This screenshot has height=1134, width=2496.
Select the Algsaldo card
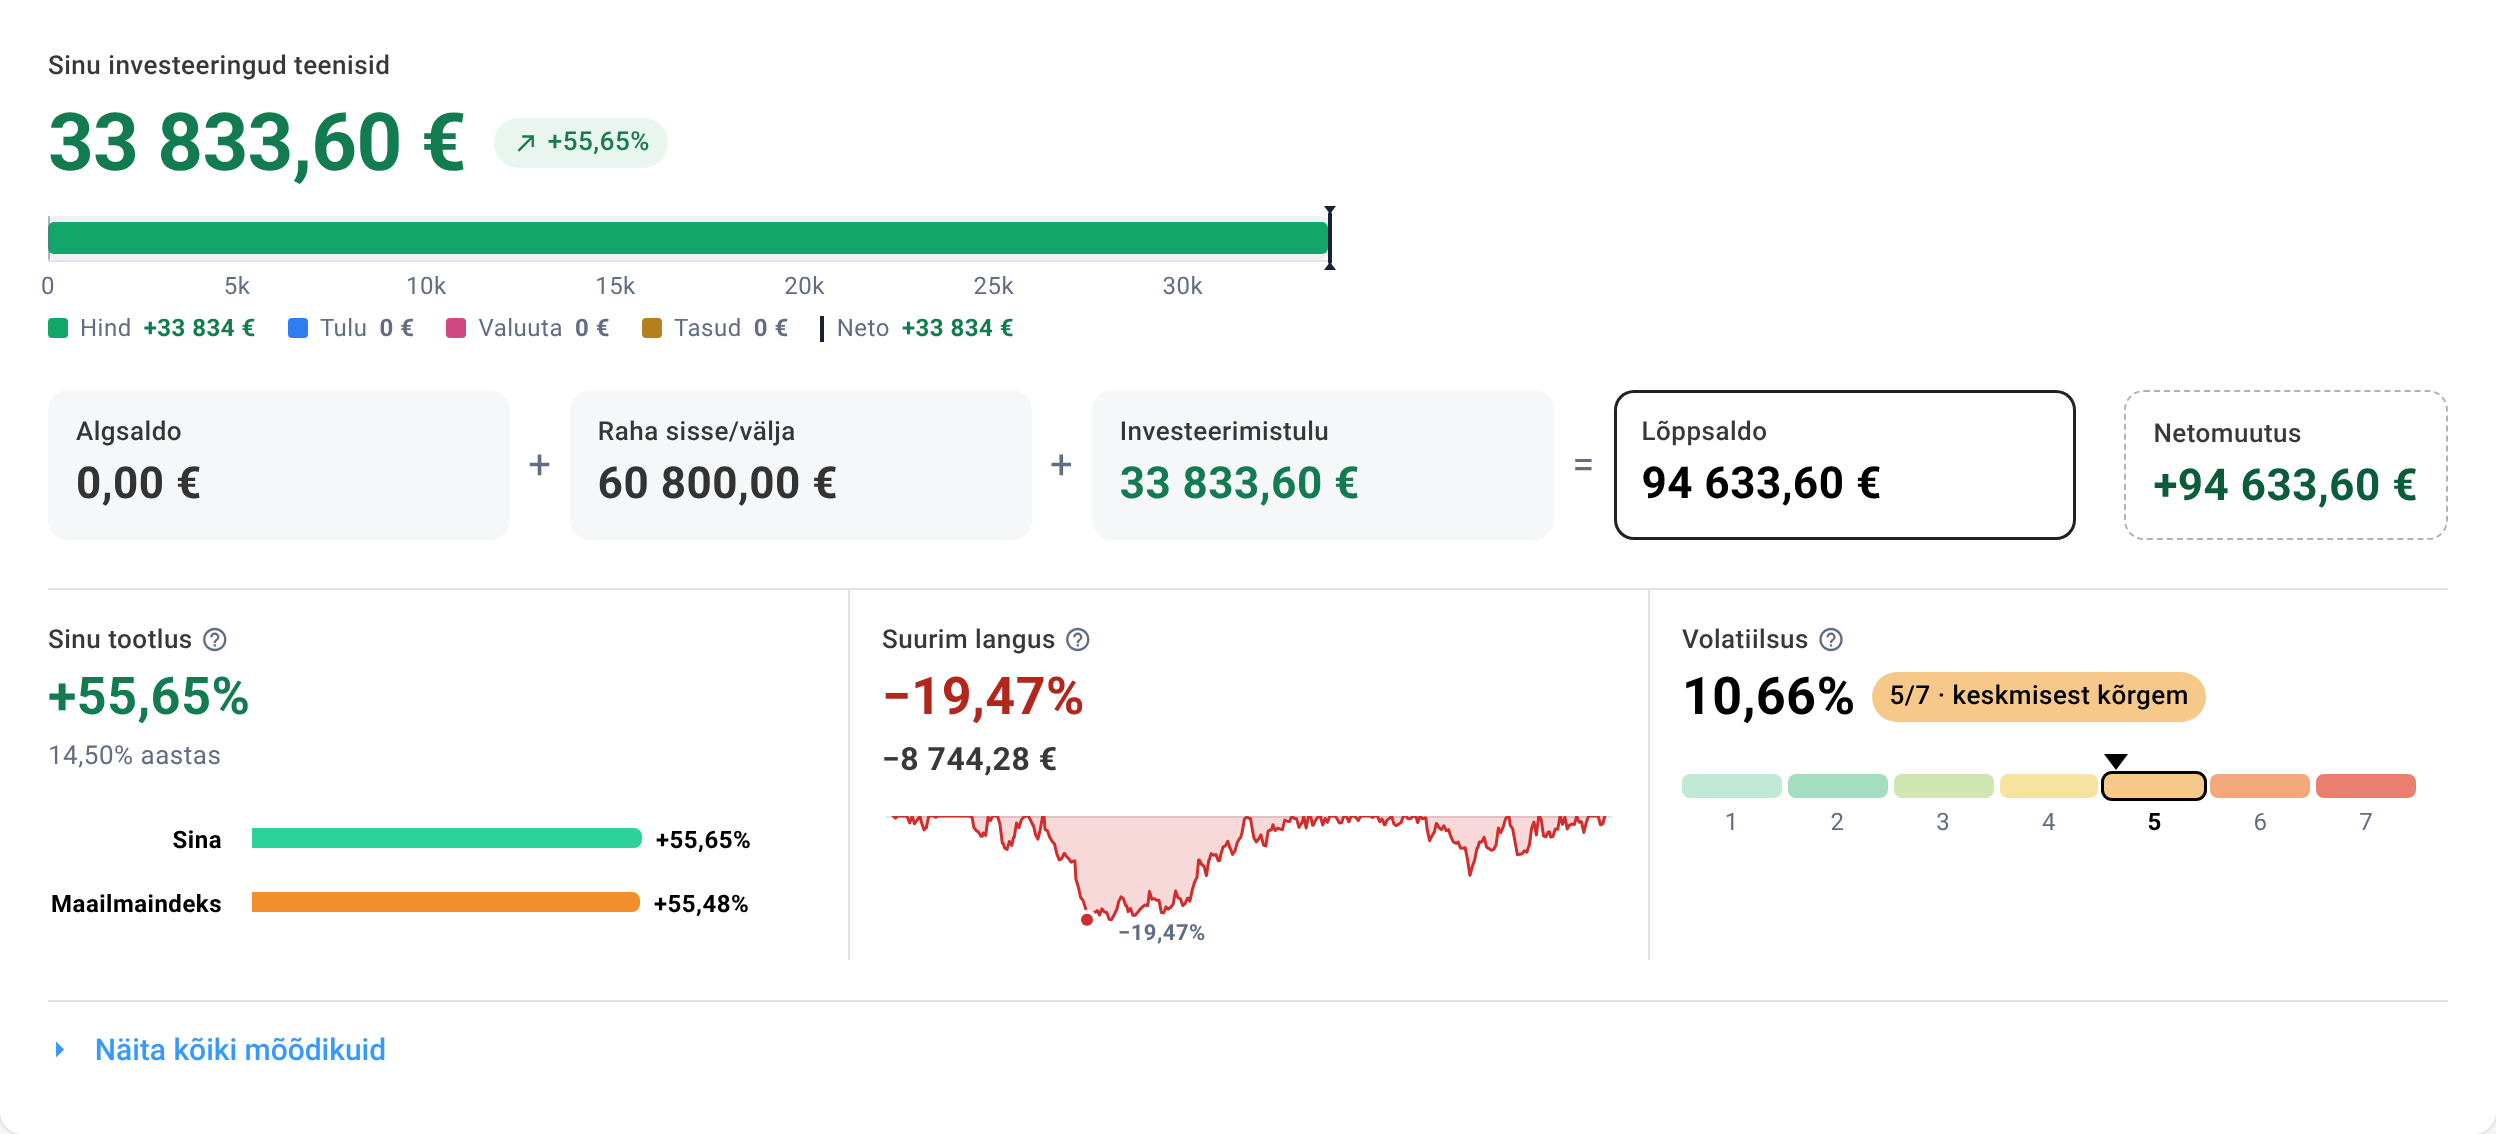coord(279,465)
